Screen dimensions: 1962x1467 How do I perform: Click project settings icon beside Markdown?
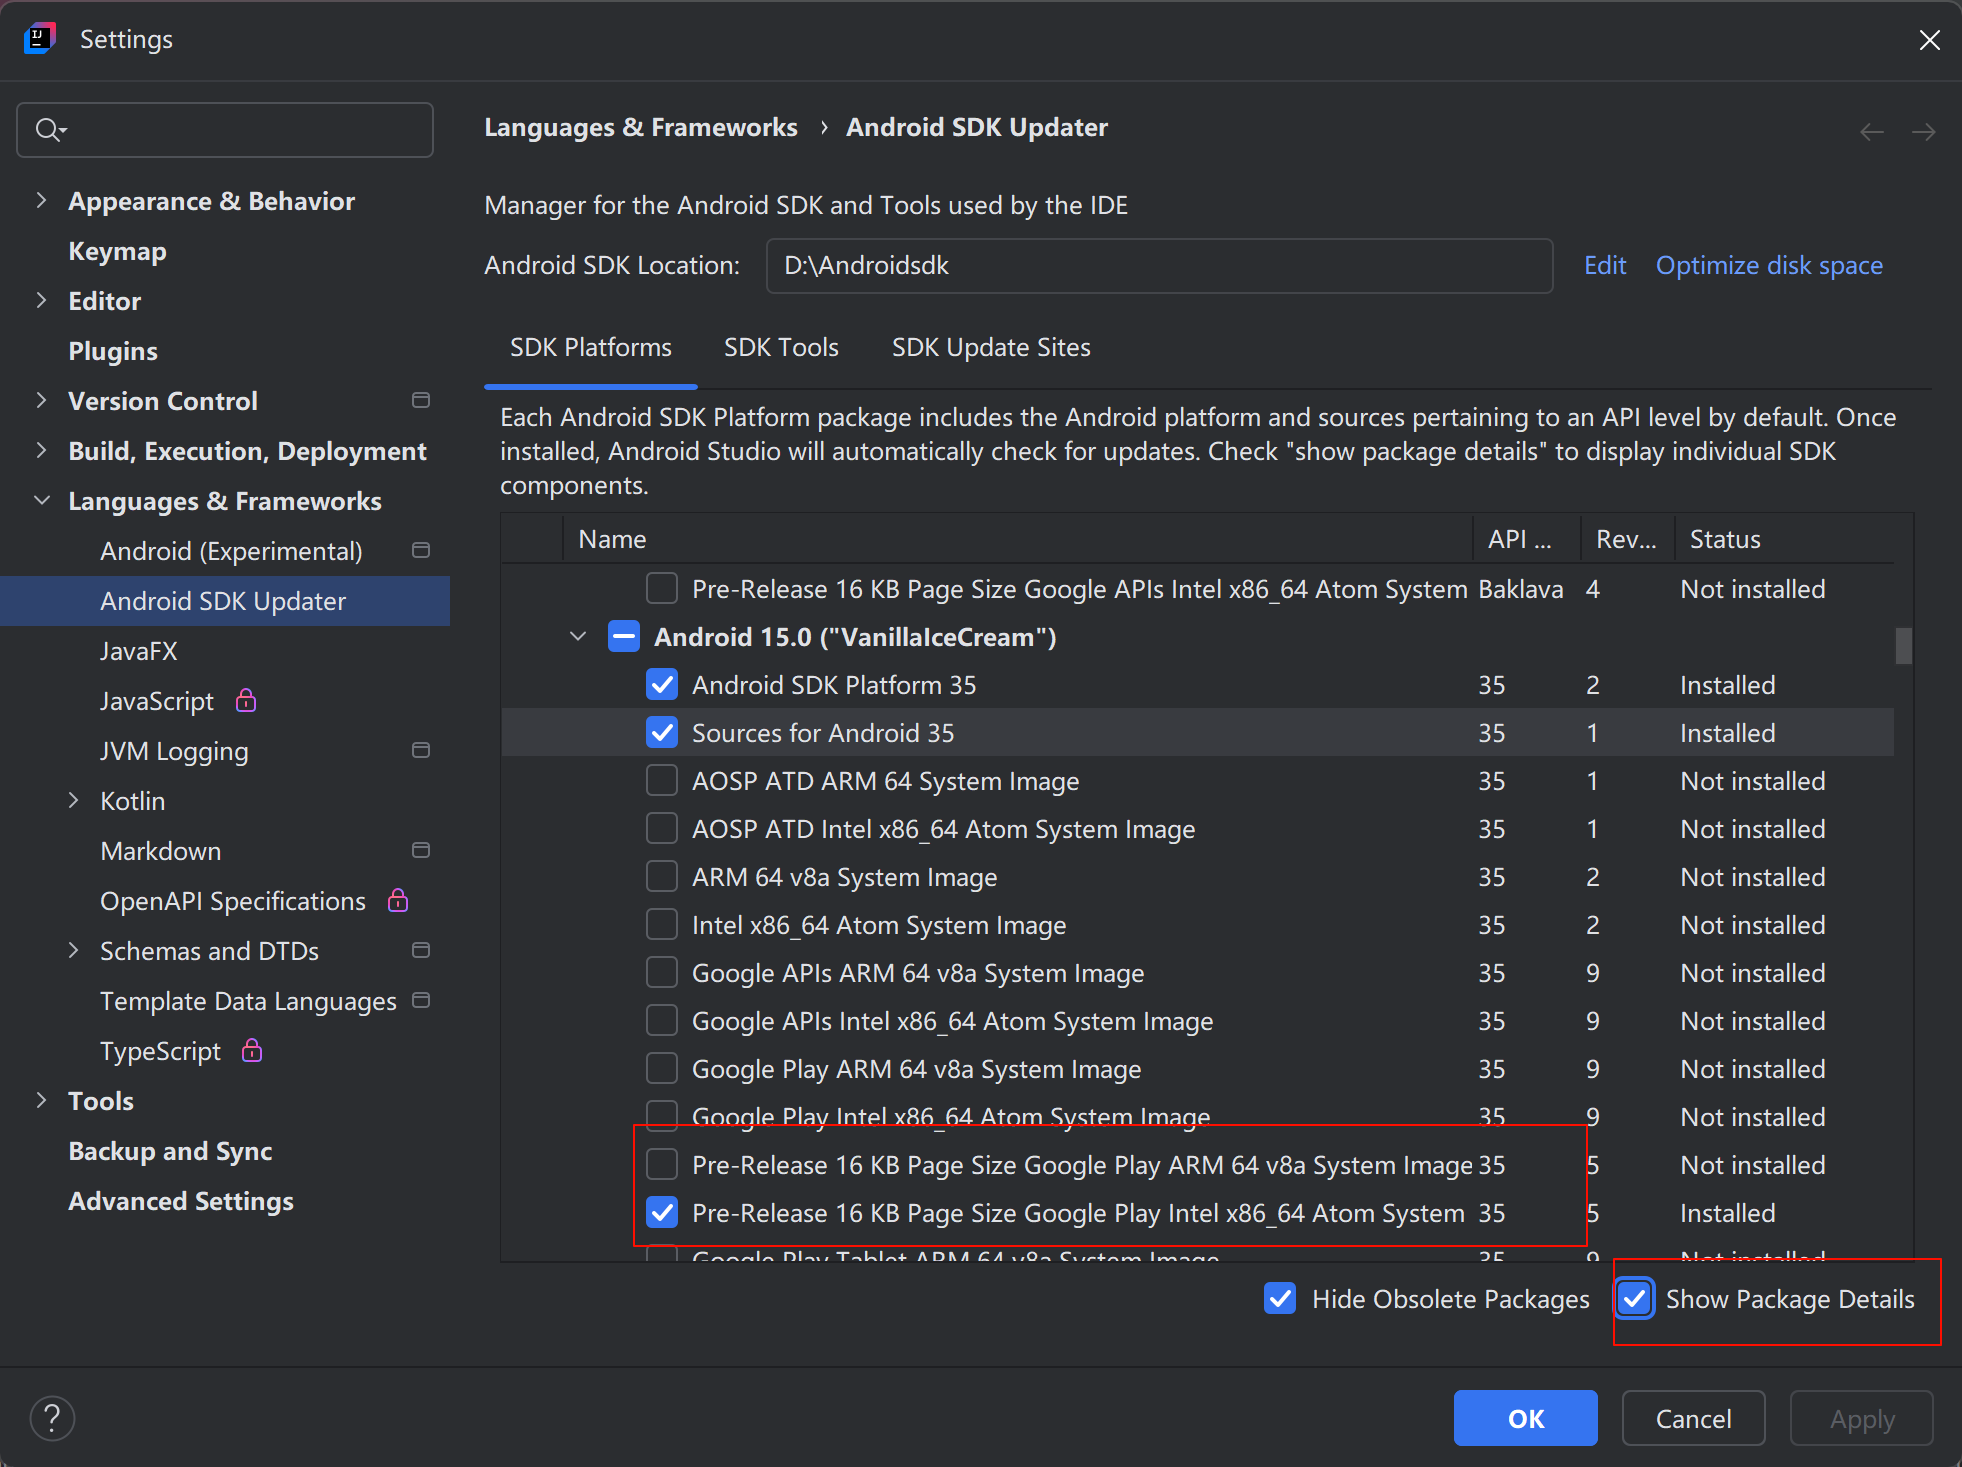pyautogui.click(x=421, y=851)
